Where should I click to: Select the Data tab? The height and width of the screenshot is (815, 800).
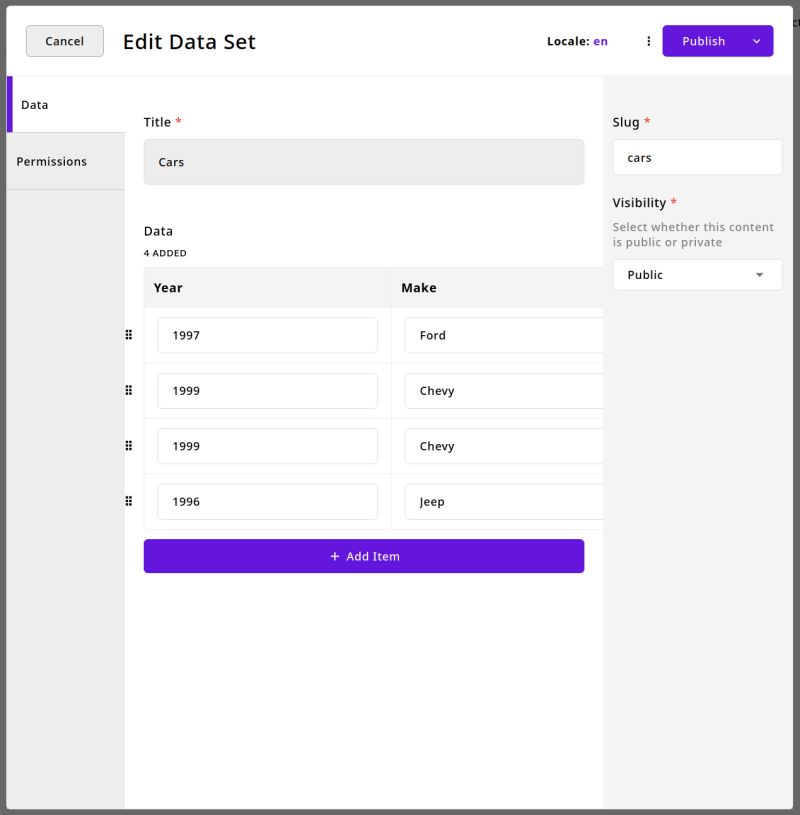[x=34, y=104]
